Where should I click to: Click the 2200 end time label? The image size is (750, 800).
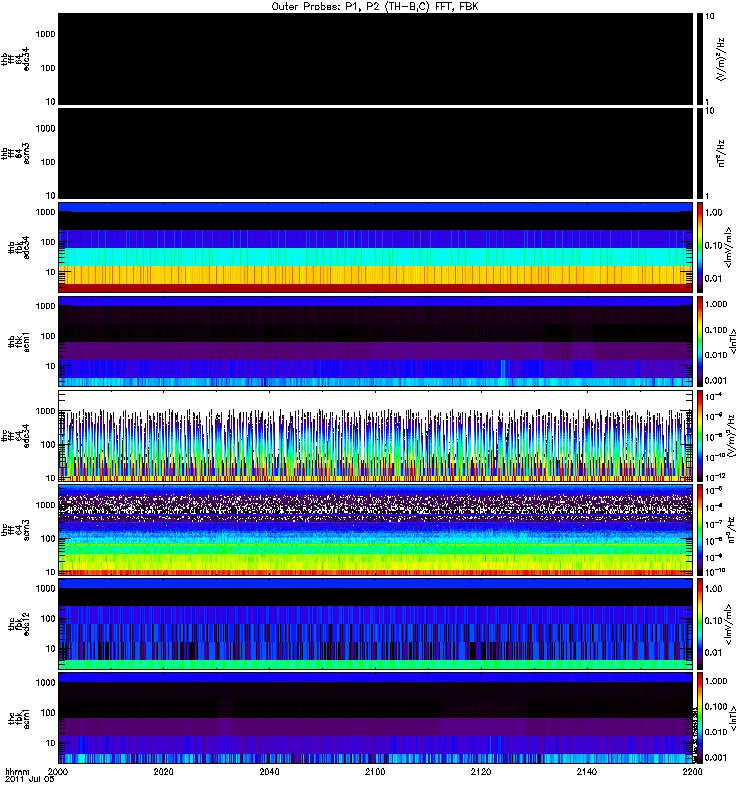[691, 772]
